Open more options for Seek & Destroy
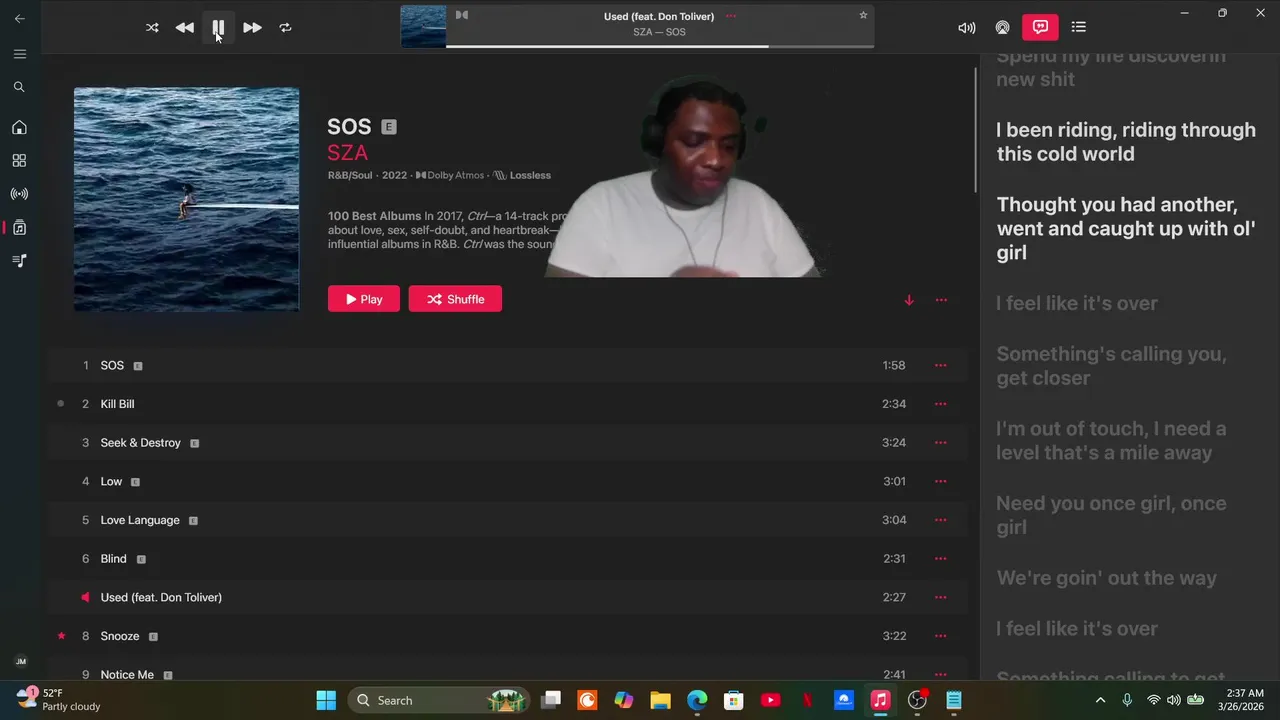The image size is (1280, 720). (940, 443)
